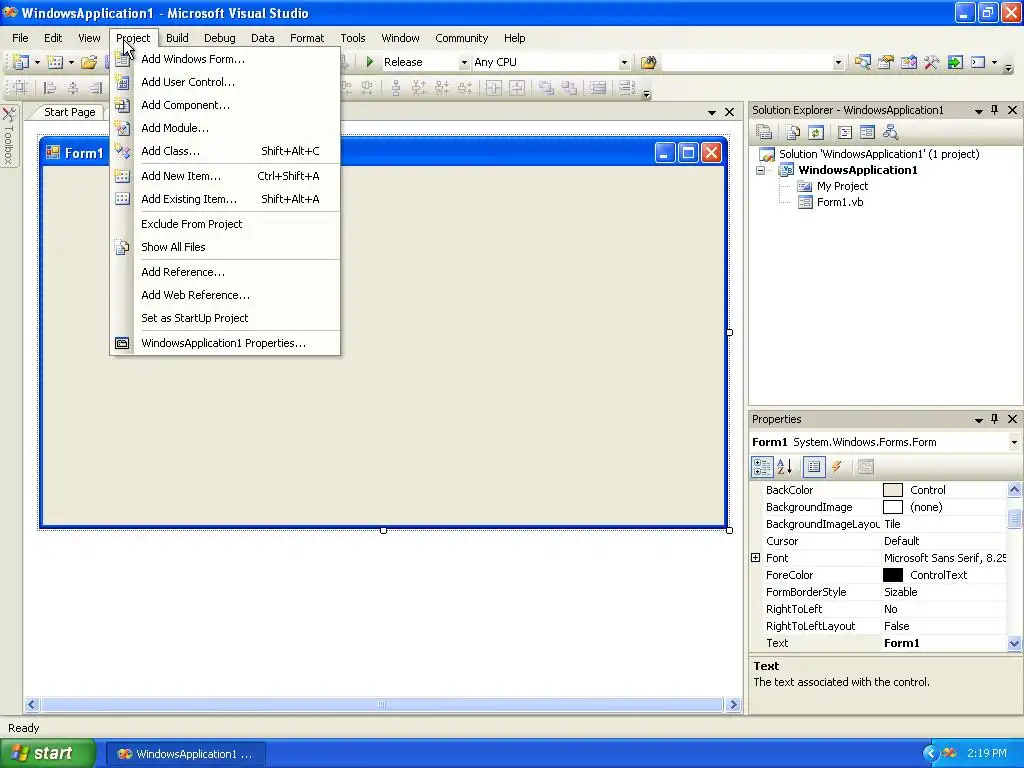Click Show All Files icon in Solution Explorer

[x=793, y=133]
